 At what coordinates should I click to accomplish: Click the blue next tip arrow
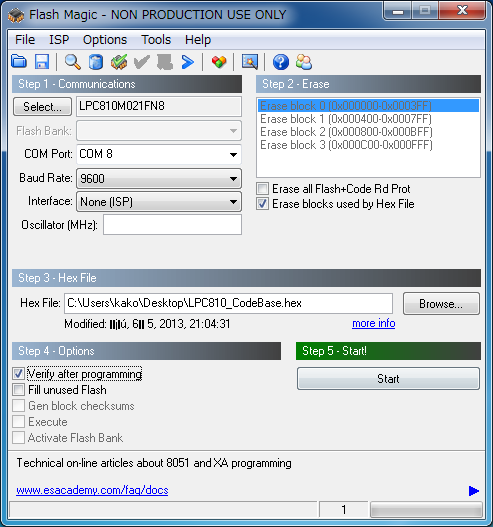pyautogui.click(x=474, y=491)
